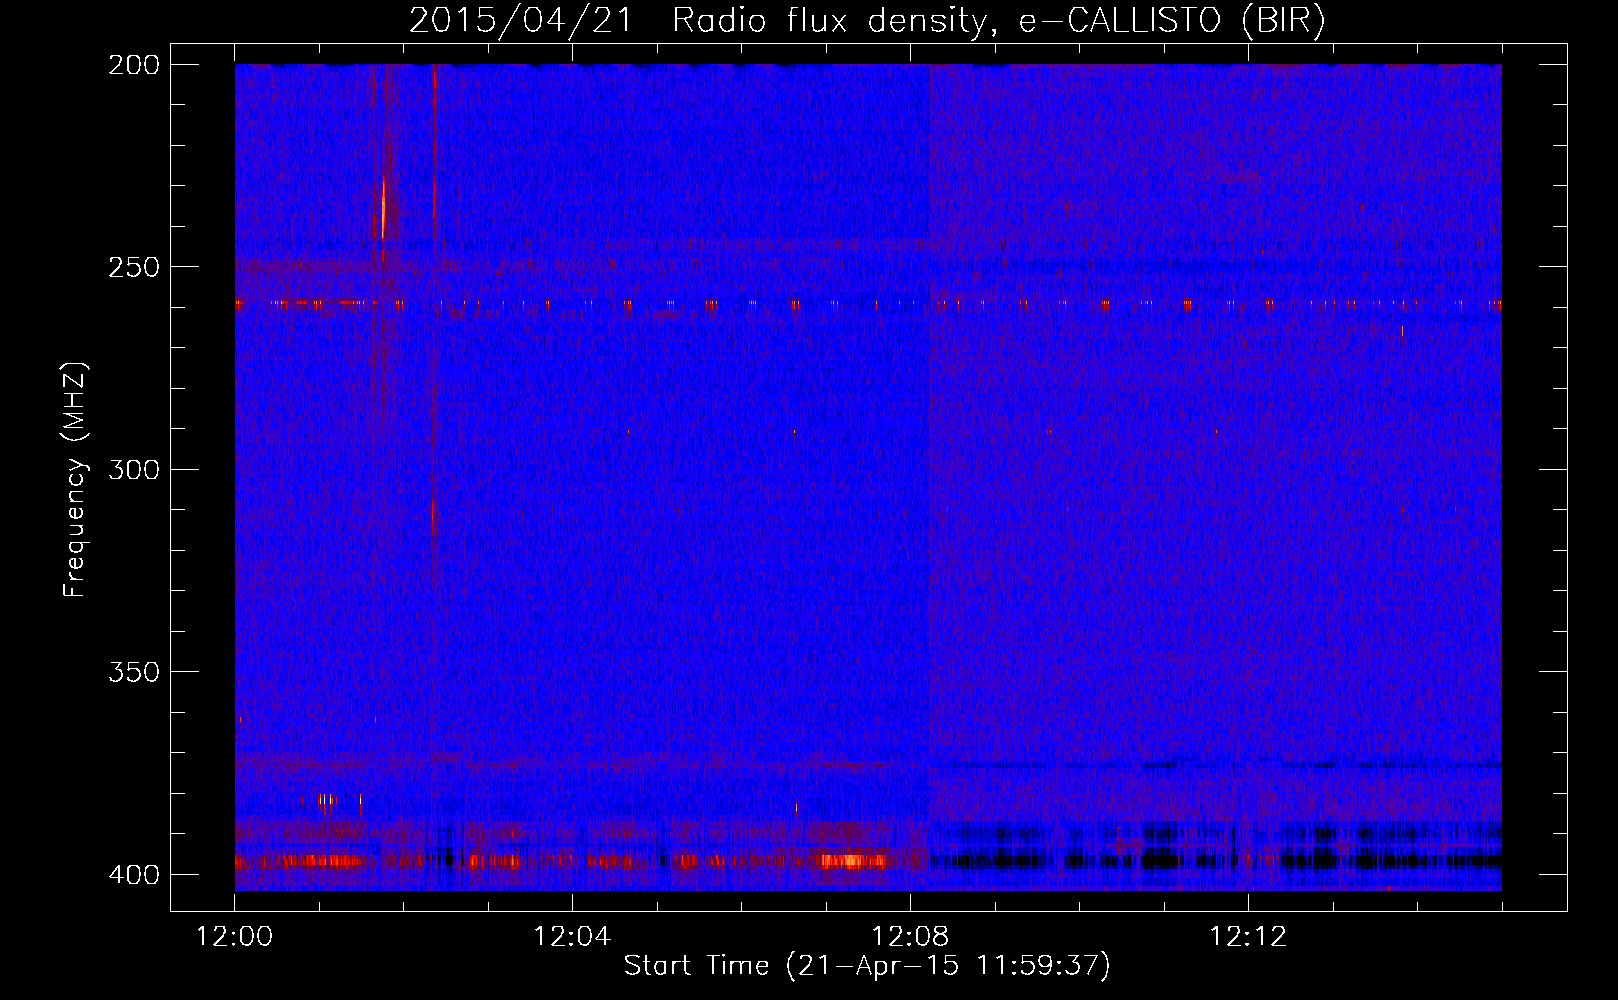This screenshot has height=1000, width=1618.
Task: Click the 12:00 time tick label
Action: pos(234,936)
